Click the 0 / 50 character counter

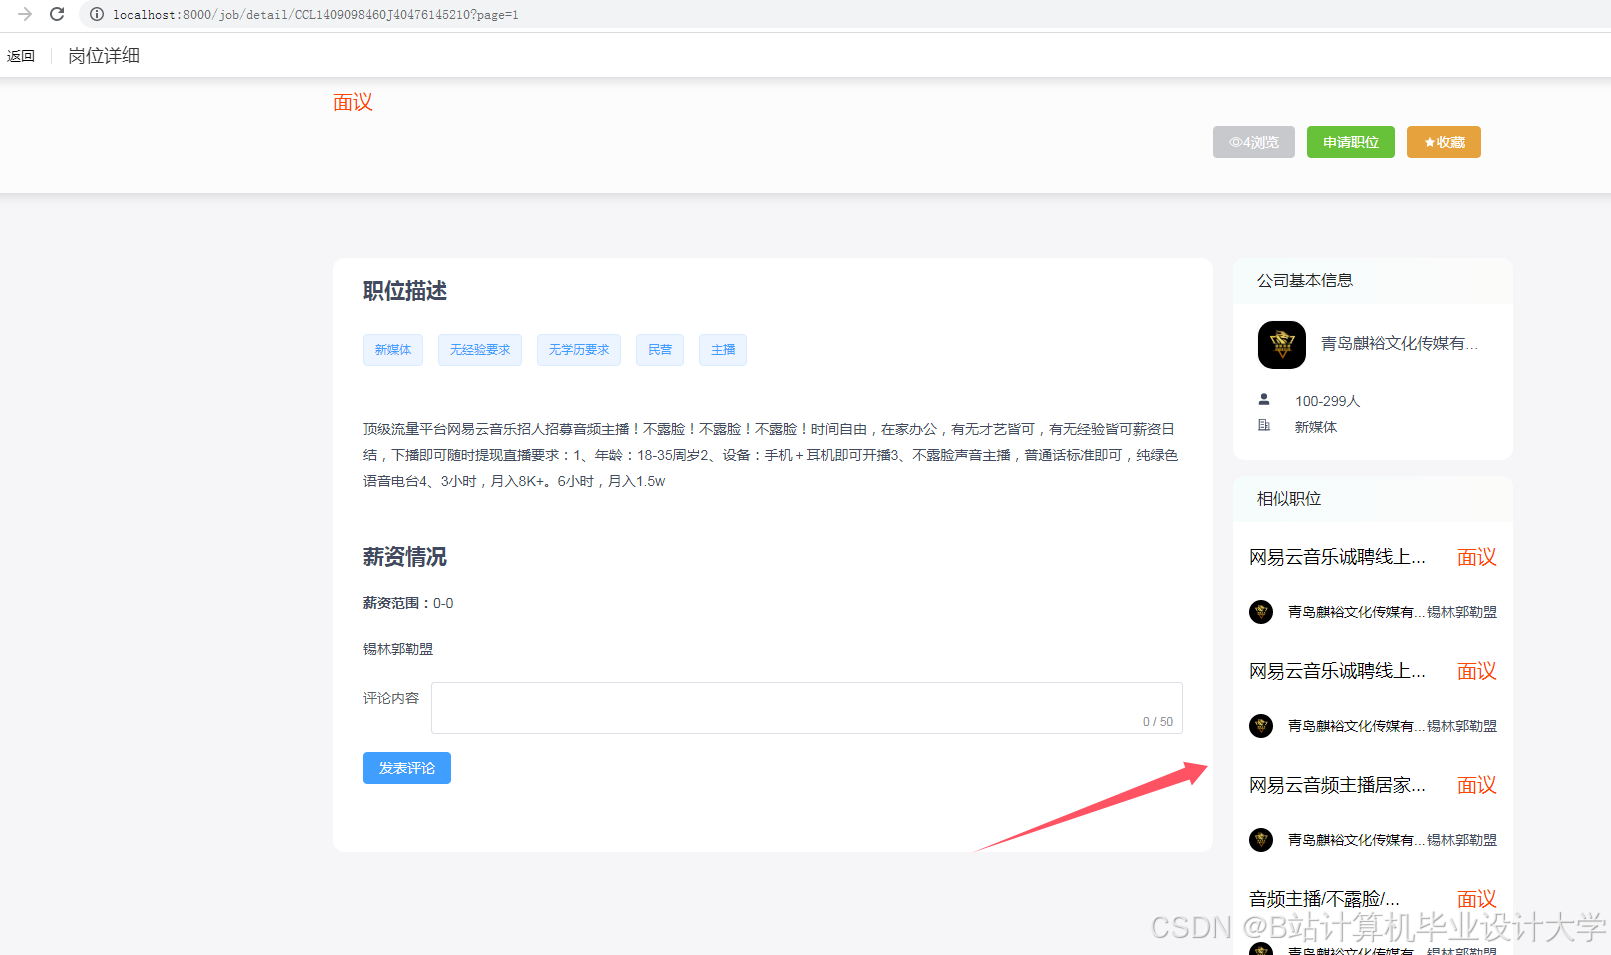coord(1158,722)
